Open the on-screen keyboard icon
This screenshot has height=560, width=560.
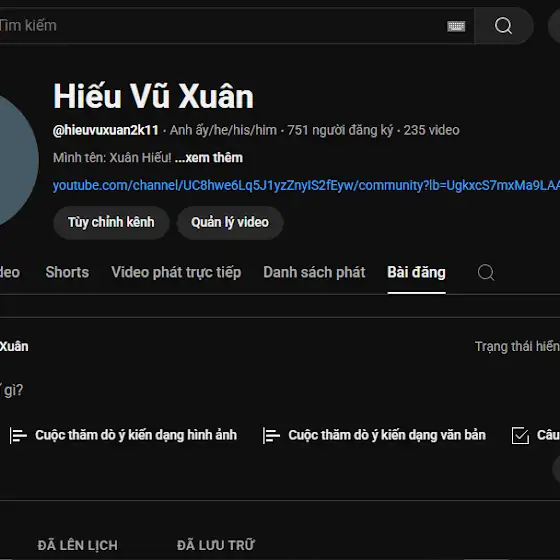[456, 26]
